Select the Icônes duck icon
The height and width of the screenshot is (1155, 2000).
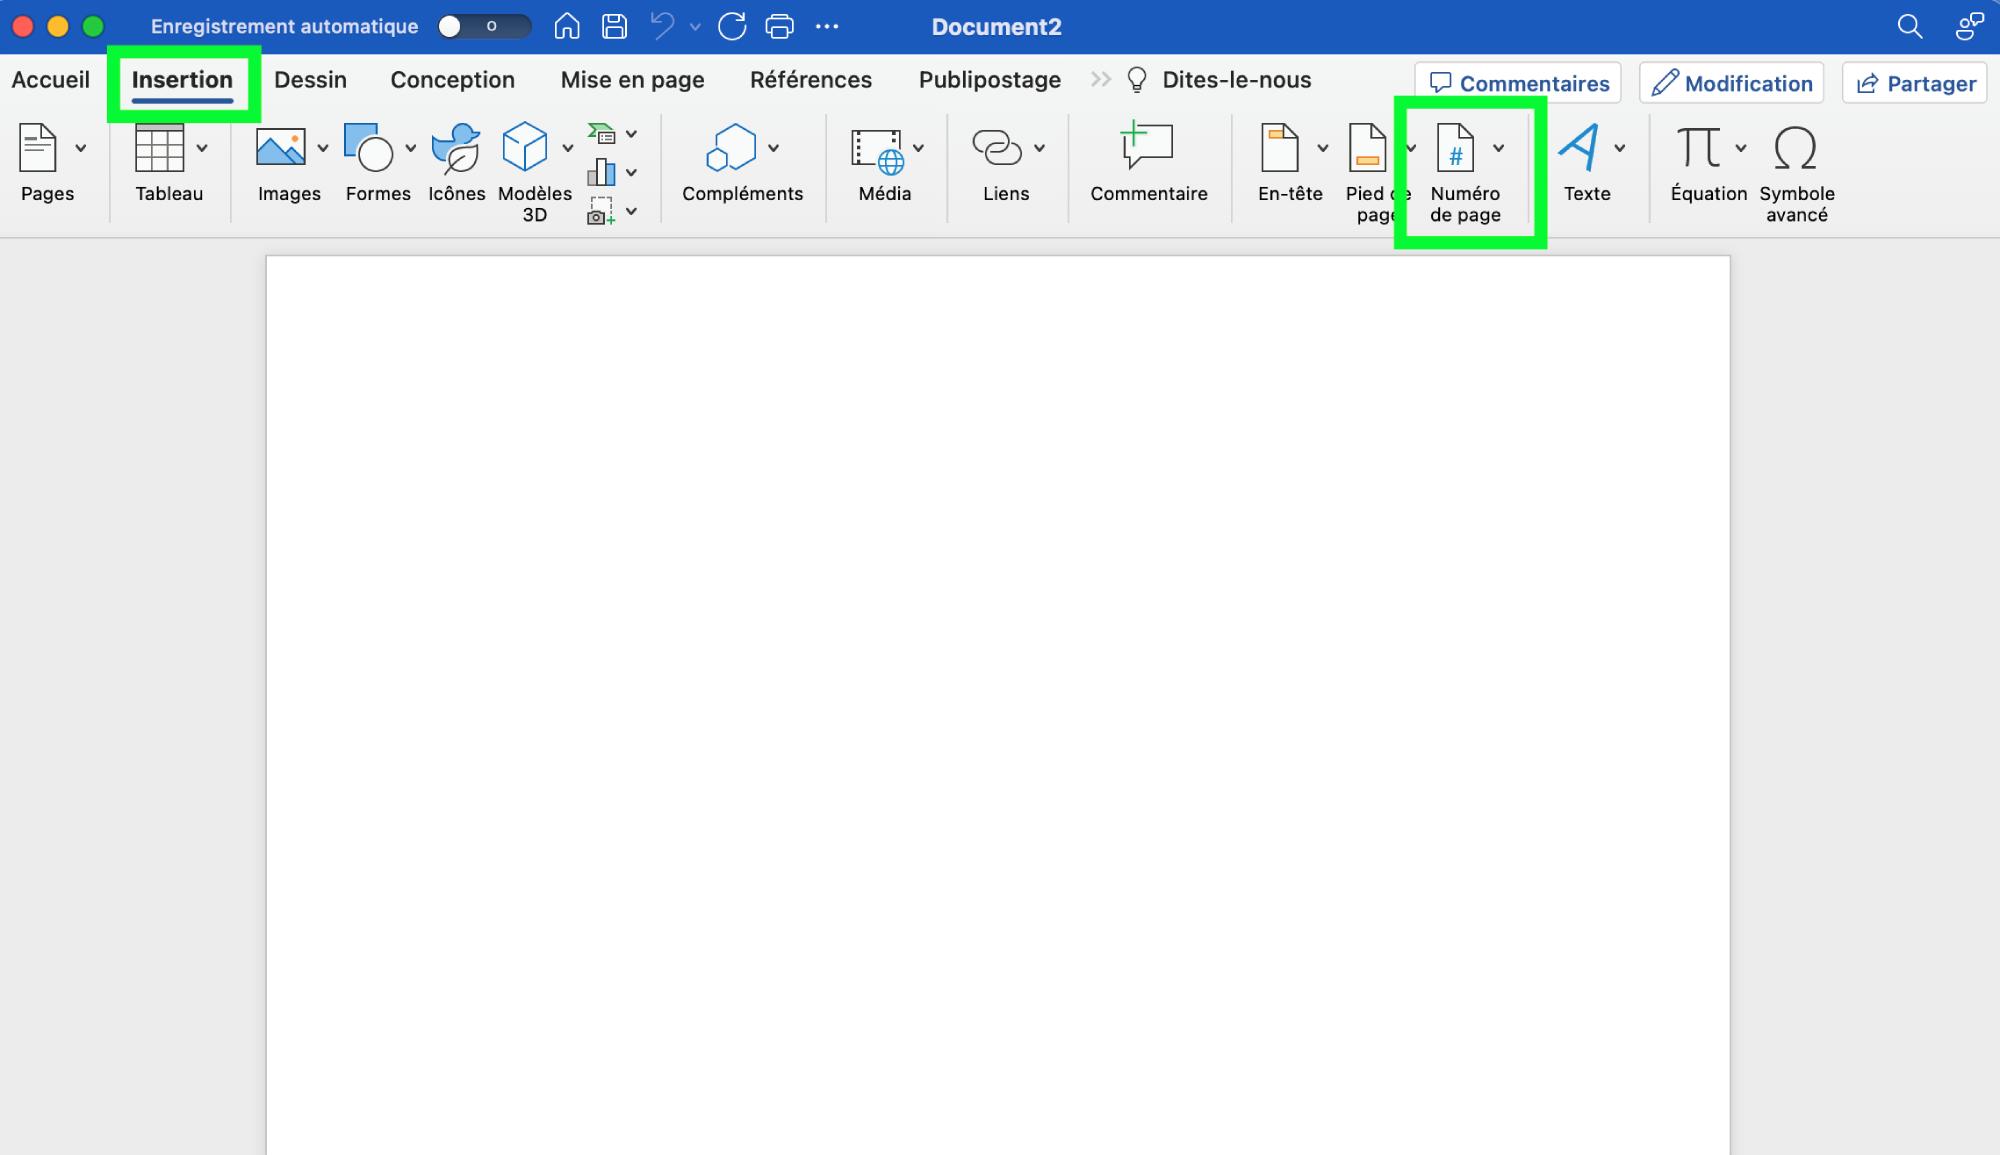pyautogui.click(x=456, y=148)
